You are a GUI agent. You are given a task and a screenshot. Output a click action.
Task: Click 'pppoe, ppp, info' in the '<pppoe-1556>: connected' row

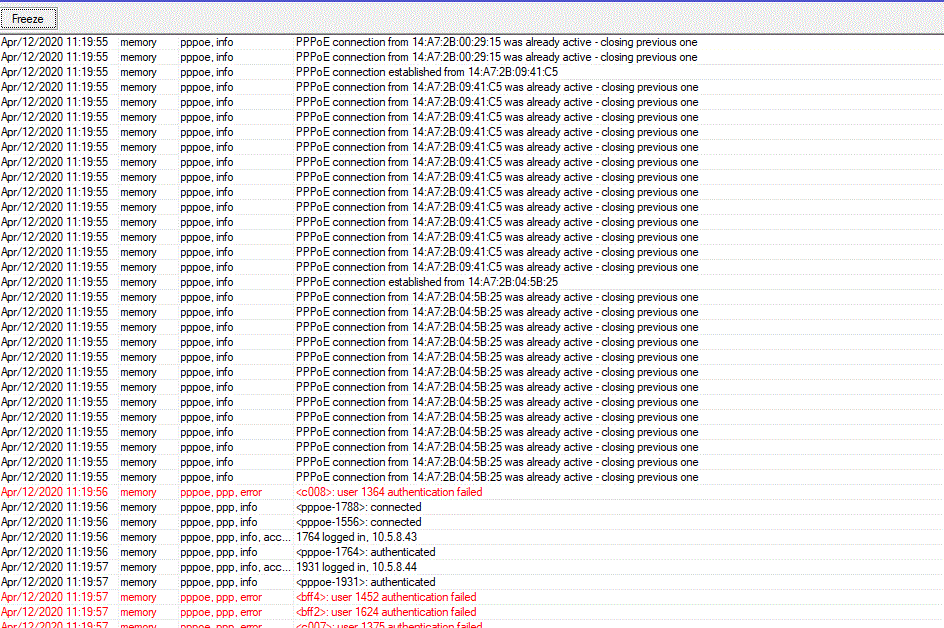pos(219,522)
